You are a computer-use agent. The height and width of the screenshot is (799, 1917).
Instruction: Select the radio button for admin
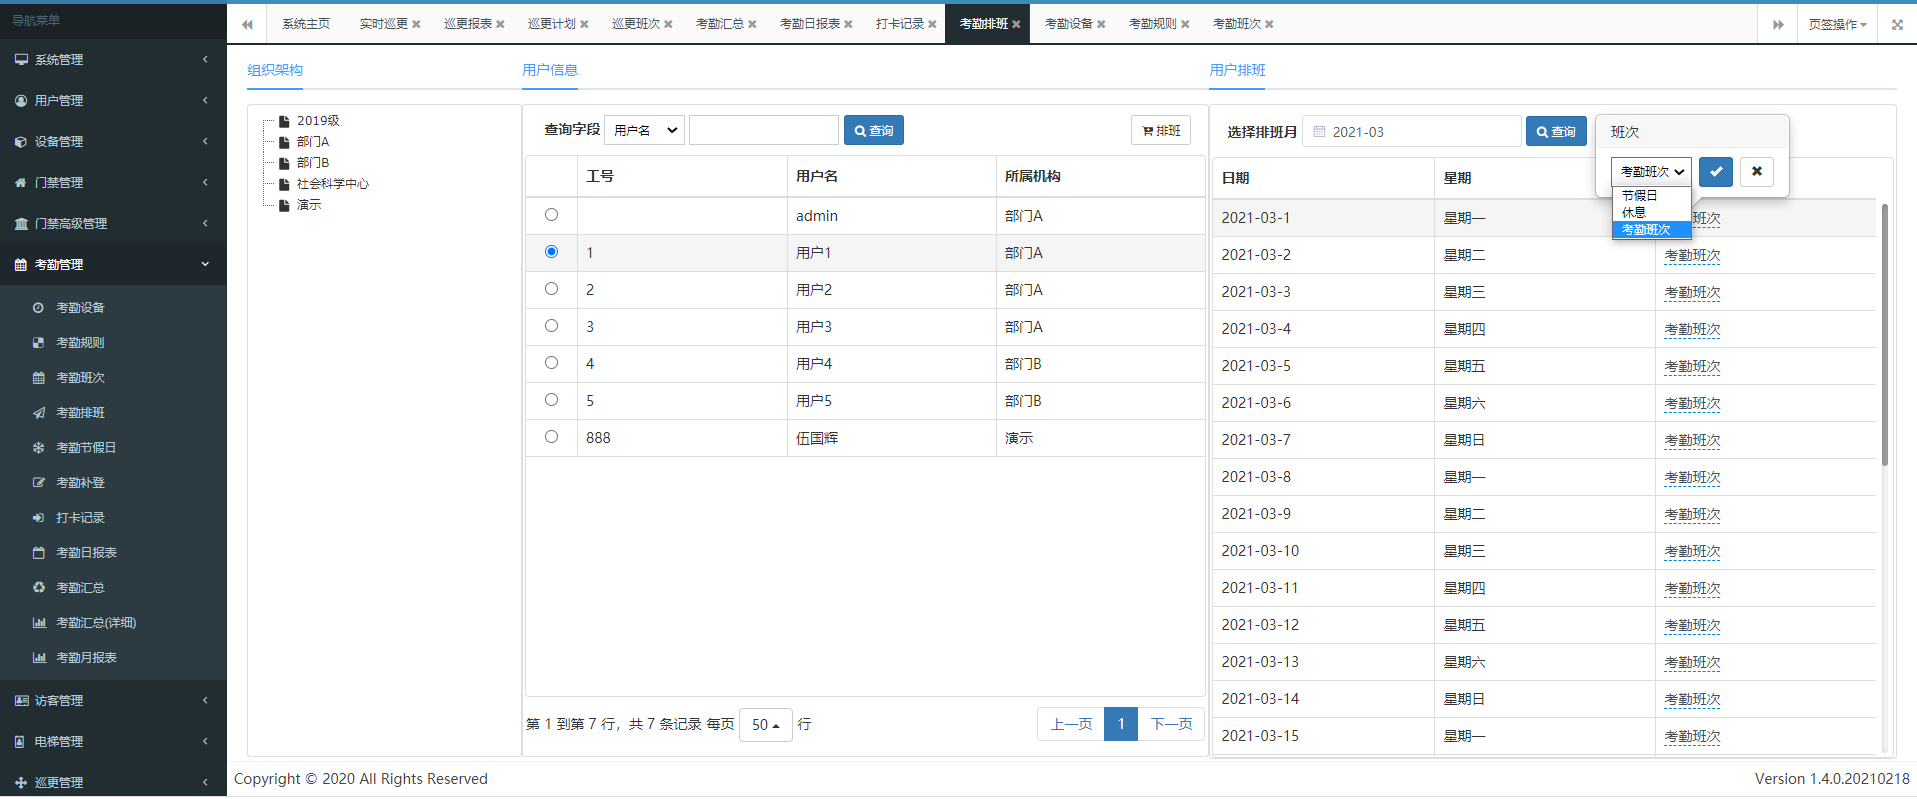[551, 215]
